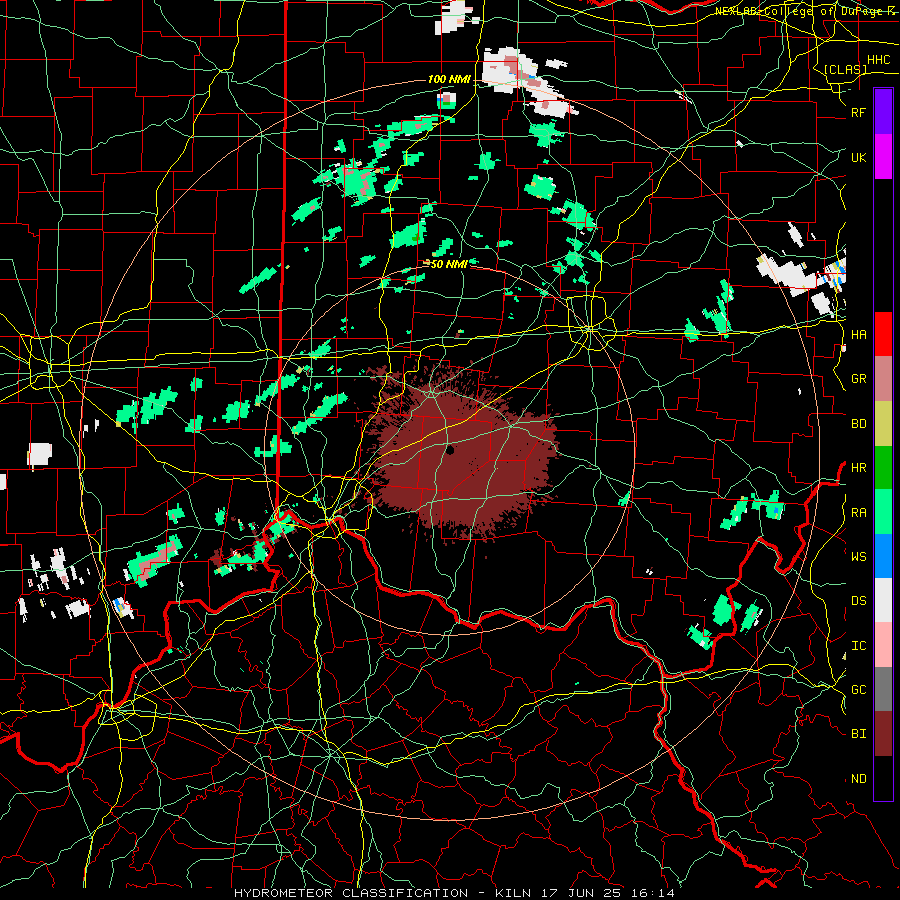
Task: Click the '50 NMI' range ring label
Action: [x=449, y=264]
